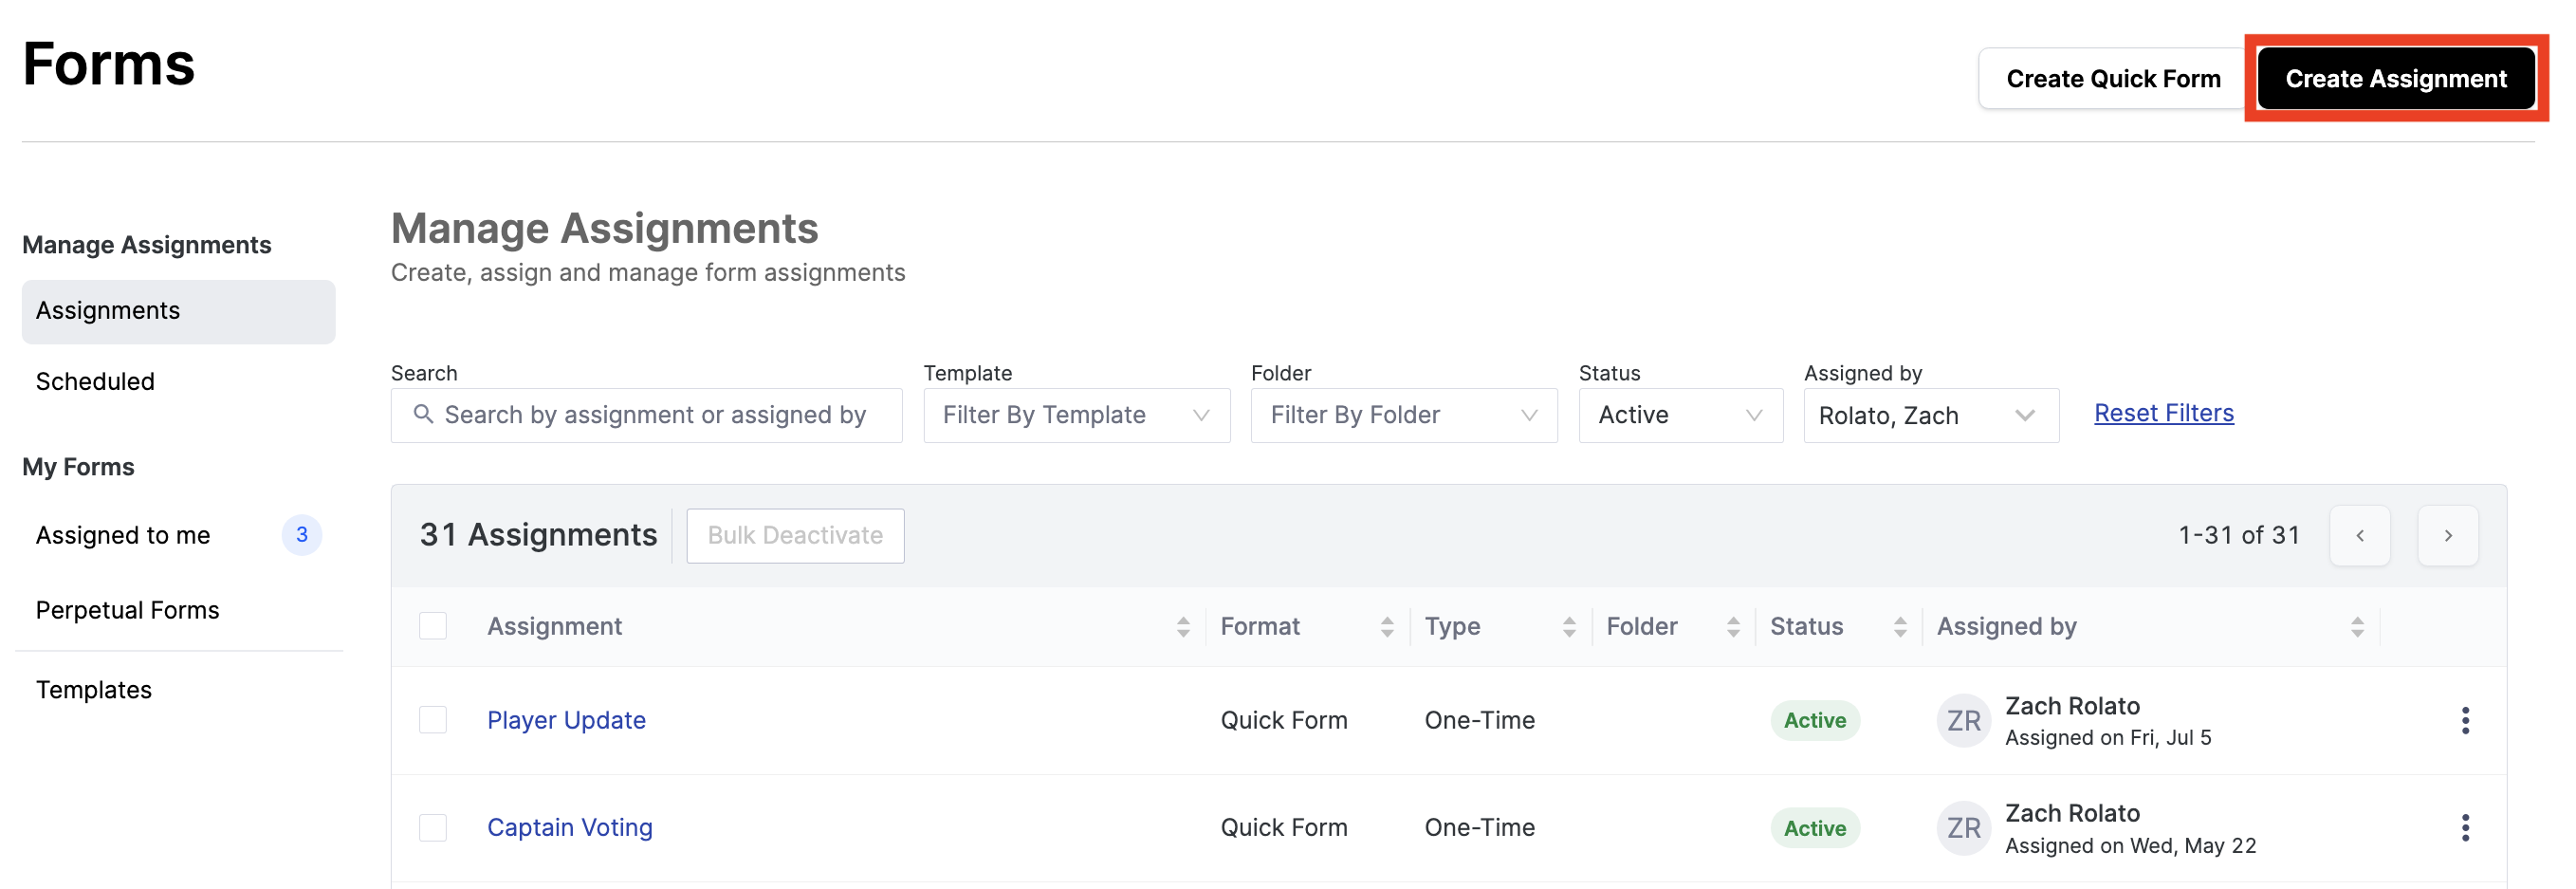
Task: Click Zach Rolato's ZR avatar on Player Update
Action: (x=1963, y=720)
